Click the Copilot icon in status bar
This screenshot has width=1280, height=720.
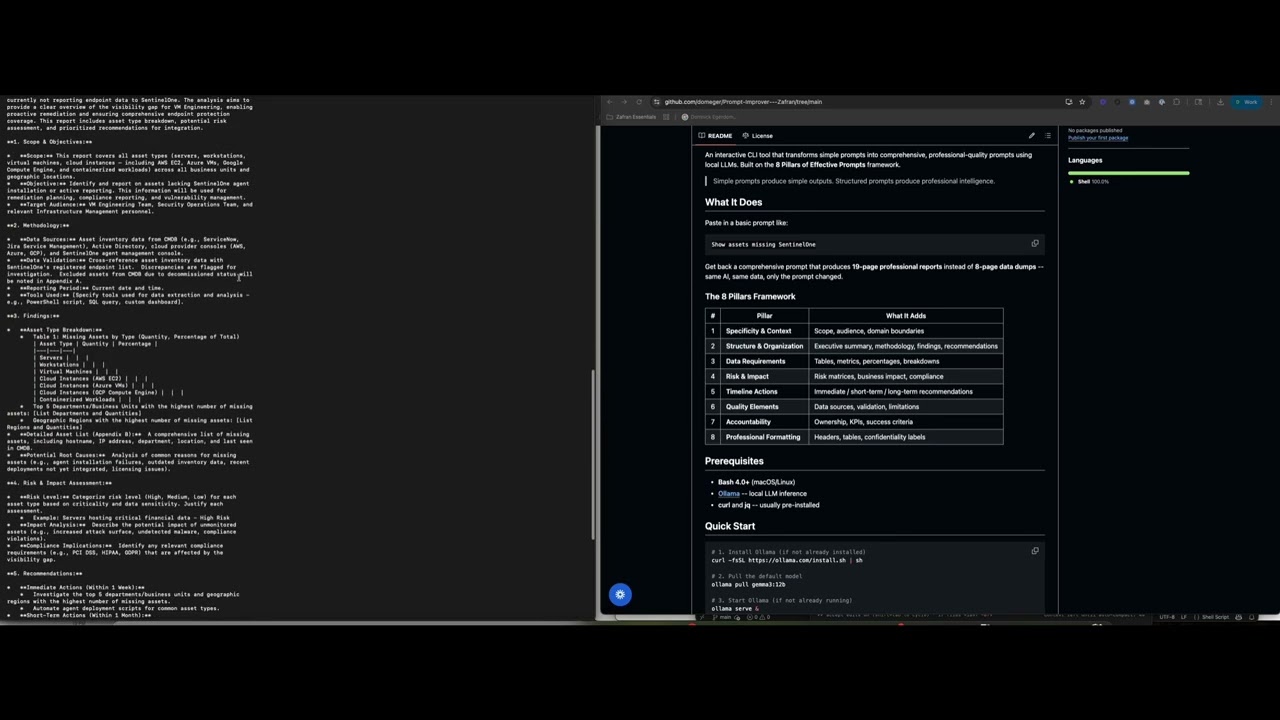point(1238,617)
